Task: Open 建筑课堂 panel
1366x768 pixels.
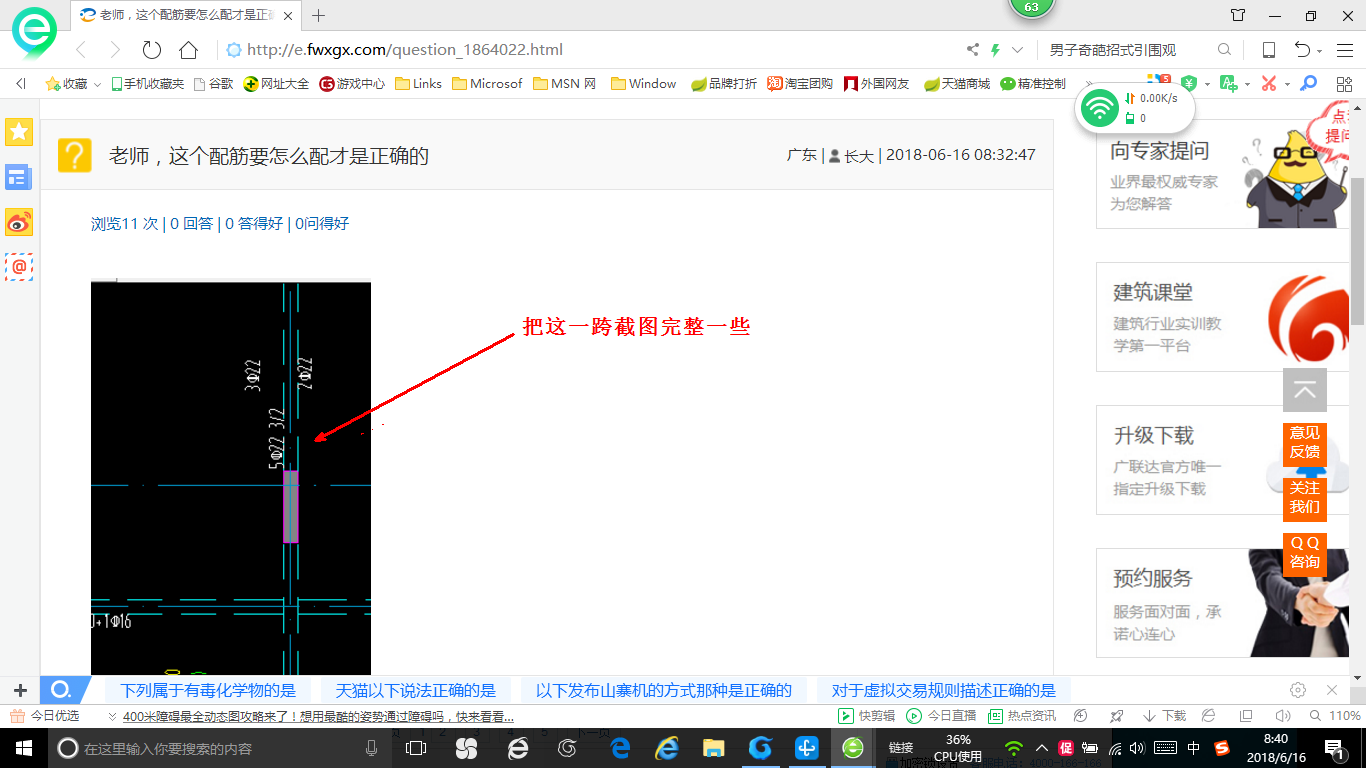Action: [x=1222, y=317]
